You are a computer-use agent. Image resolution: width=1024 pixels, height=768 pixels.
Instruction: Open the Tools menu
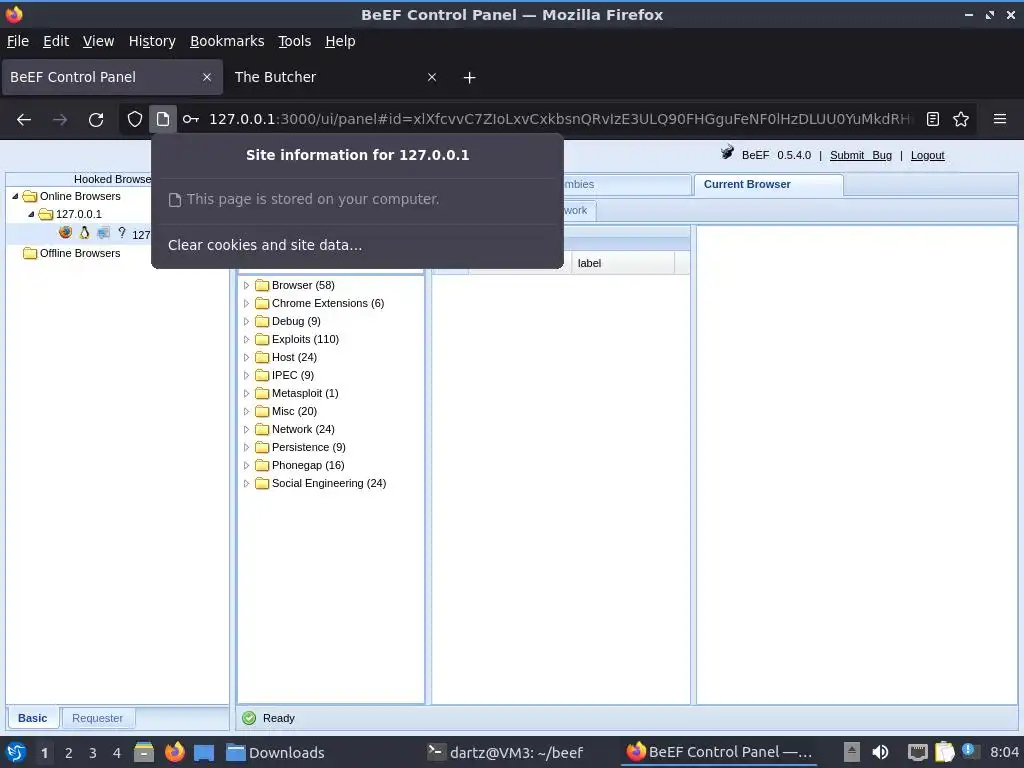pos(295,41)
